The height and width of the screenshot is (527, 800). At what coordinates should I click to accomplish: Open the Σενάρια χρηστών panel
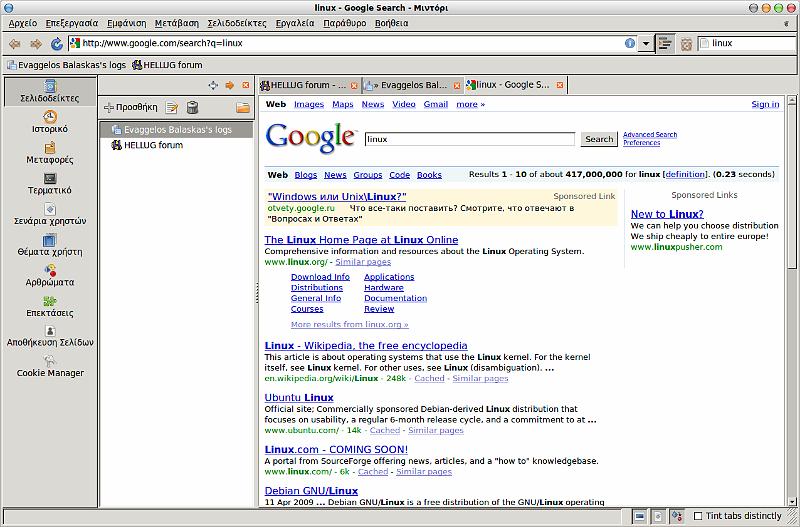point(50,214)
